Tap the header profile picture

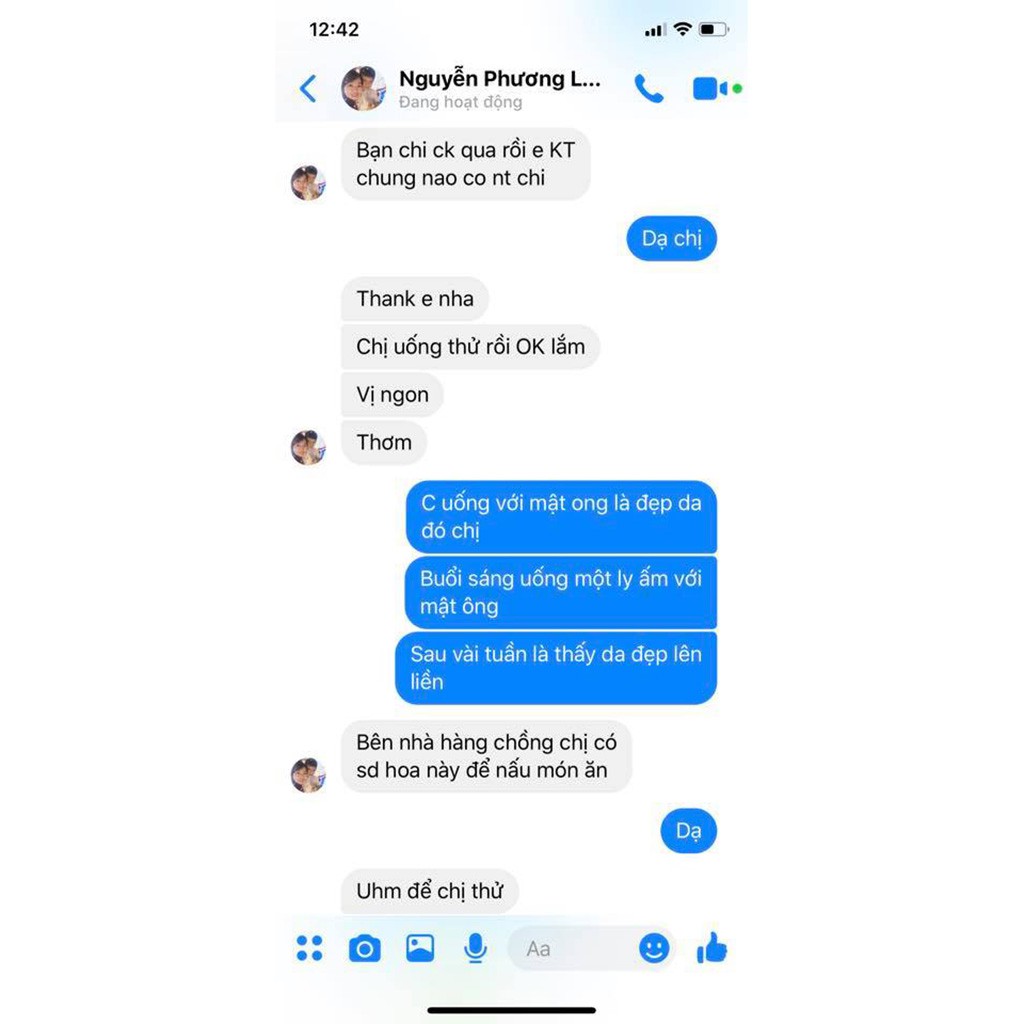coord(364,88)
